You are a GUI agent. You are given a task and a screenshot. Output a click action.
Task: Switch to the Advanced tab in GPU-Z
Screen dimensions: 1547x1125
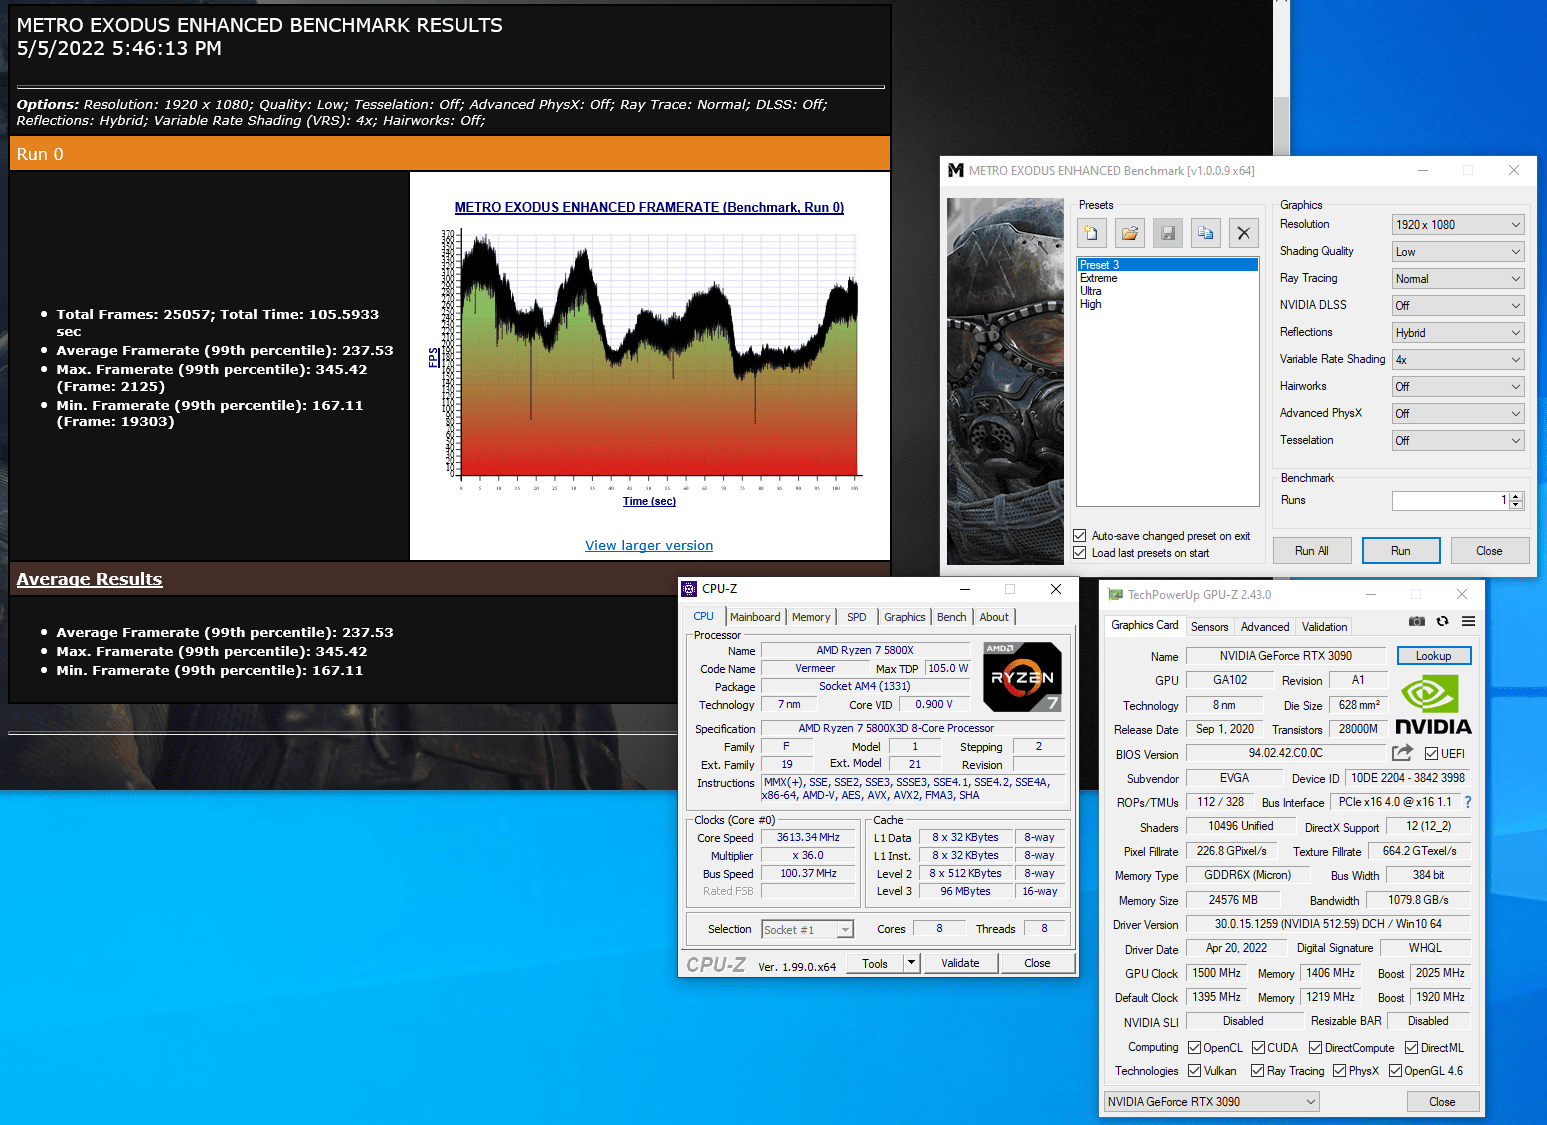[x=1265, y=627]
